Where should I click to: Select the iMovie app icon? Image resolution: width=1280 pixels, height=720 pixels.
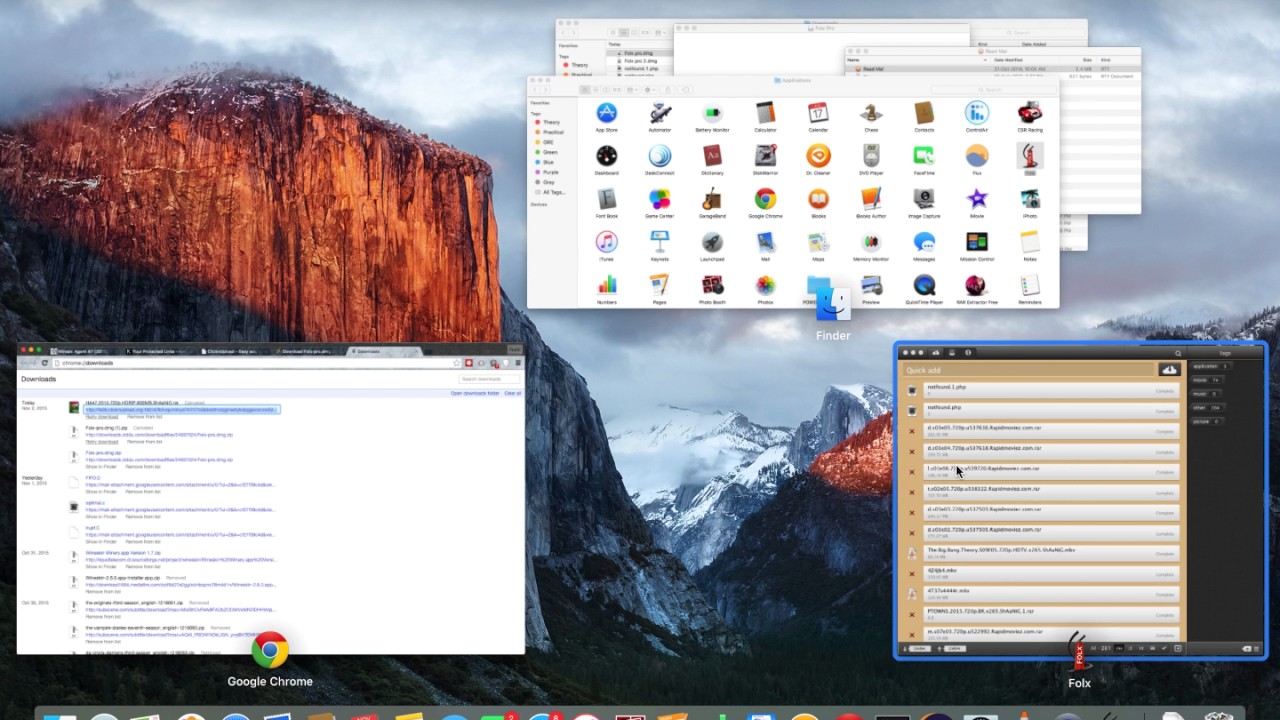[977, 199]
